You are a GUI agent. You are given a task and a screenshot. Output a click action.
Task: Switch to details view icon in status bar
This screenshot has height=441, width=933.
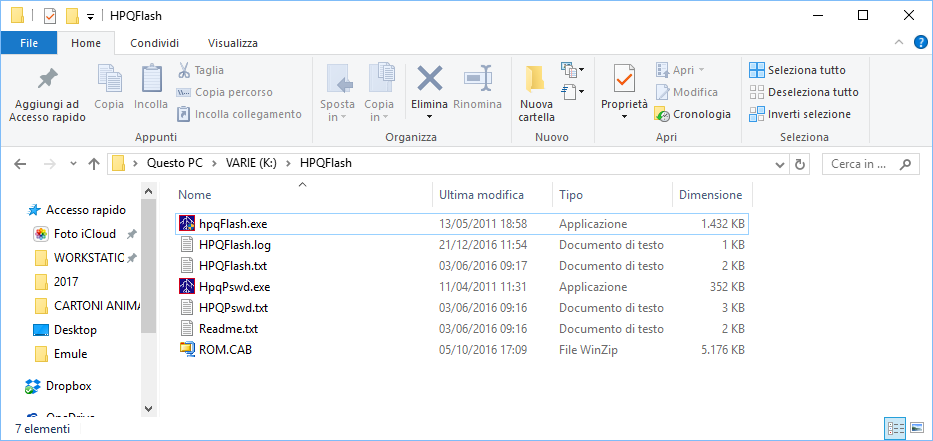[x=896, y=428]
